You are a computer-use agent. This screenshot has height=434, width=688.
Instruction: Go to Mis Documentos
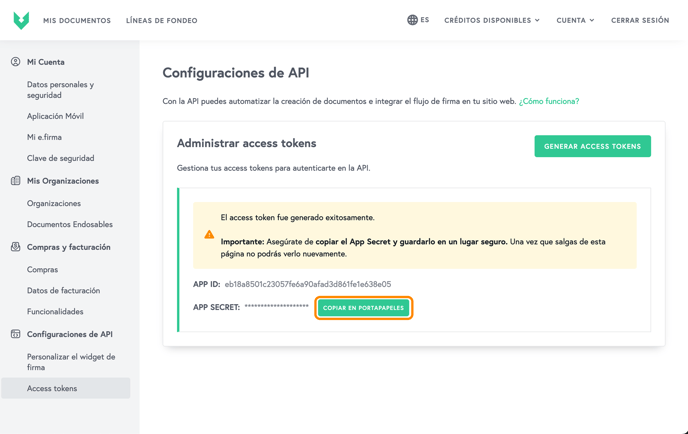coord(77,20)
